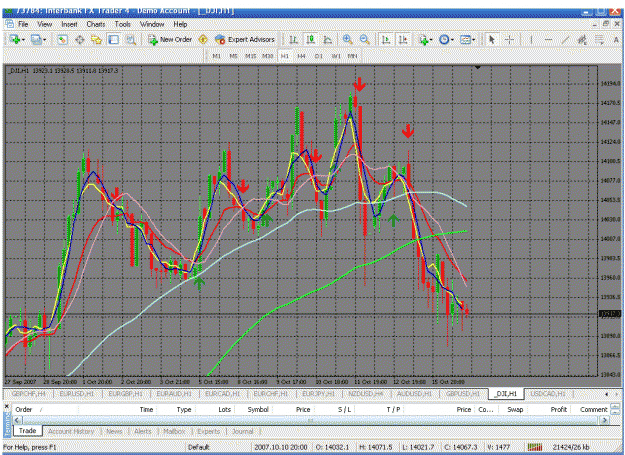The width and height of the screenshot is (625, 455).
Task: Expand the Templates dropdown arrow
Action: pyautogui.click(x=474, y=40)
